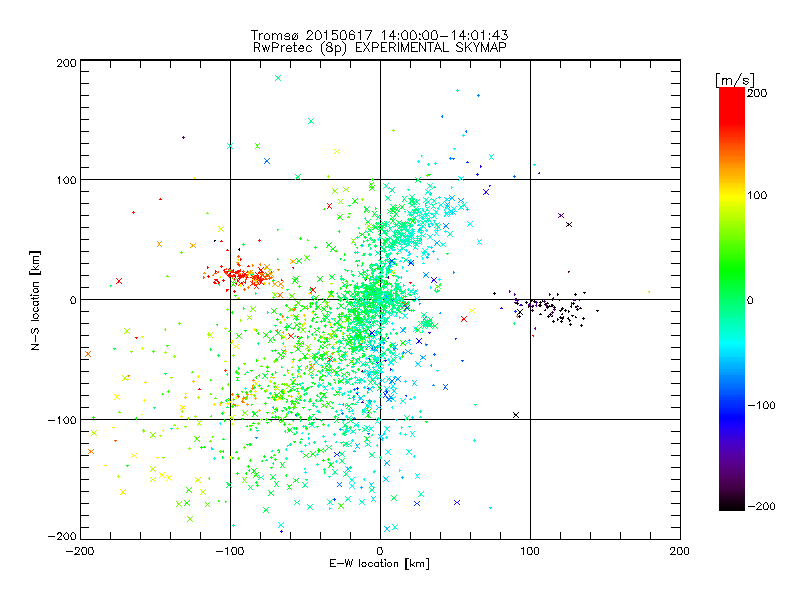Click the y-axis tick label "100"
This screenshot has width=800, height=600.
coord(66,180)
